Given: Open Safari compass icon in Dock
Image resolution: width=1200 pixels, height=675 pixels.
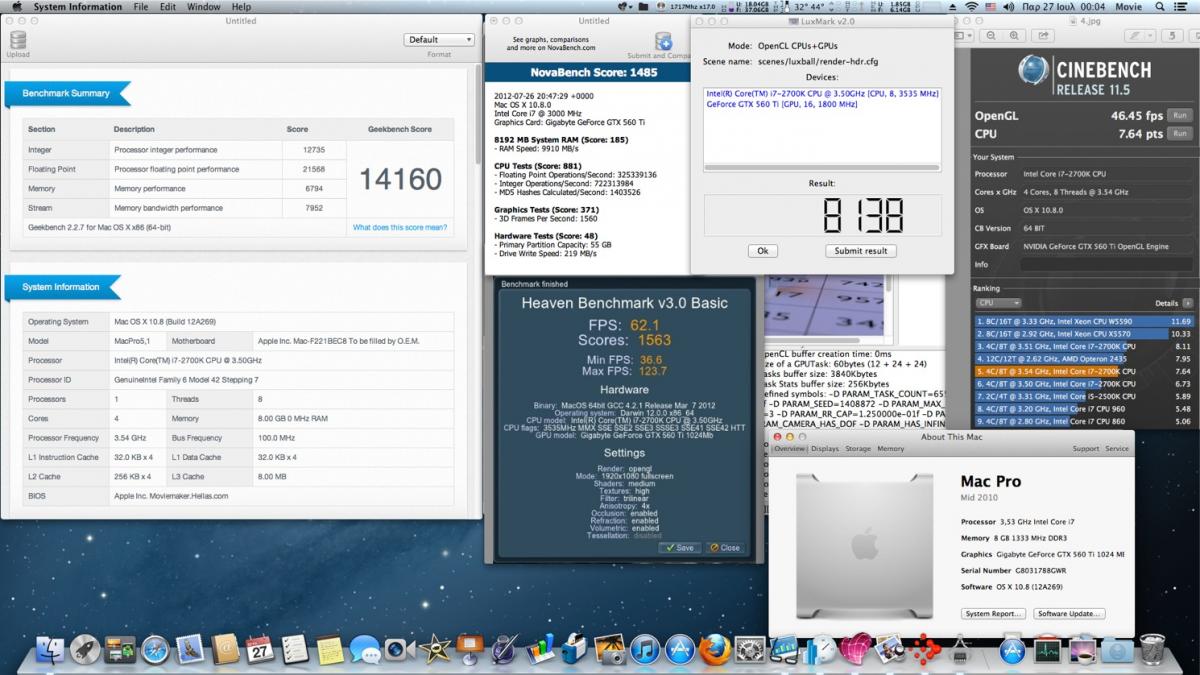Looking at the screenshot, I should coord(155,651).
